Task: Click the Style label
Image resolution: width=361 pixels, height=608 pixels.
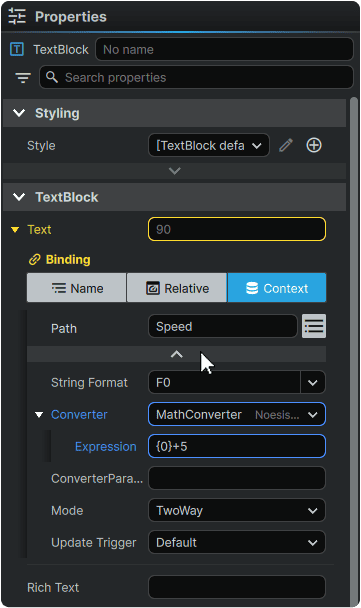Action: (41, 146)
